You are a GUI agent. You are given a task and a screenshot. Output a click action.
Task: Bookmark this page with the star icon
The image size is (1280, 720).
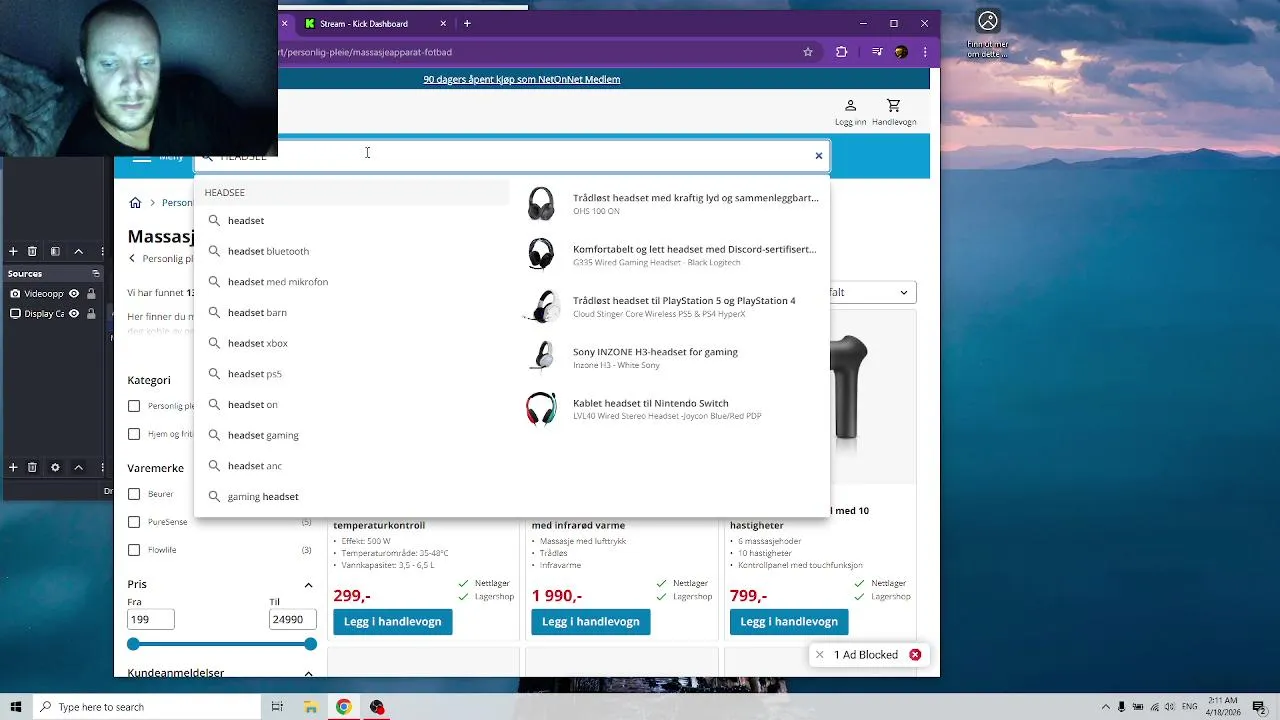tap(808, 52)
